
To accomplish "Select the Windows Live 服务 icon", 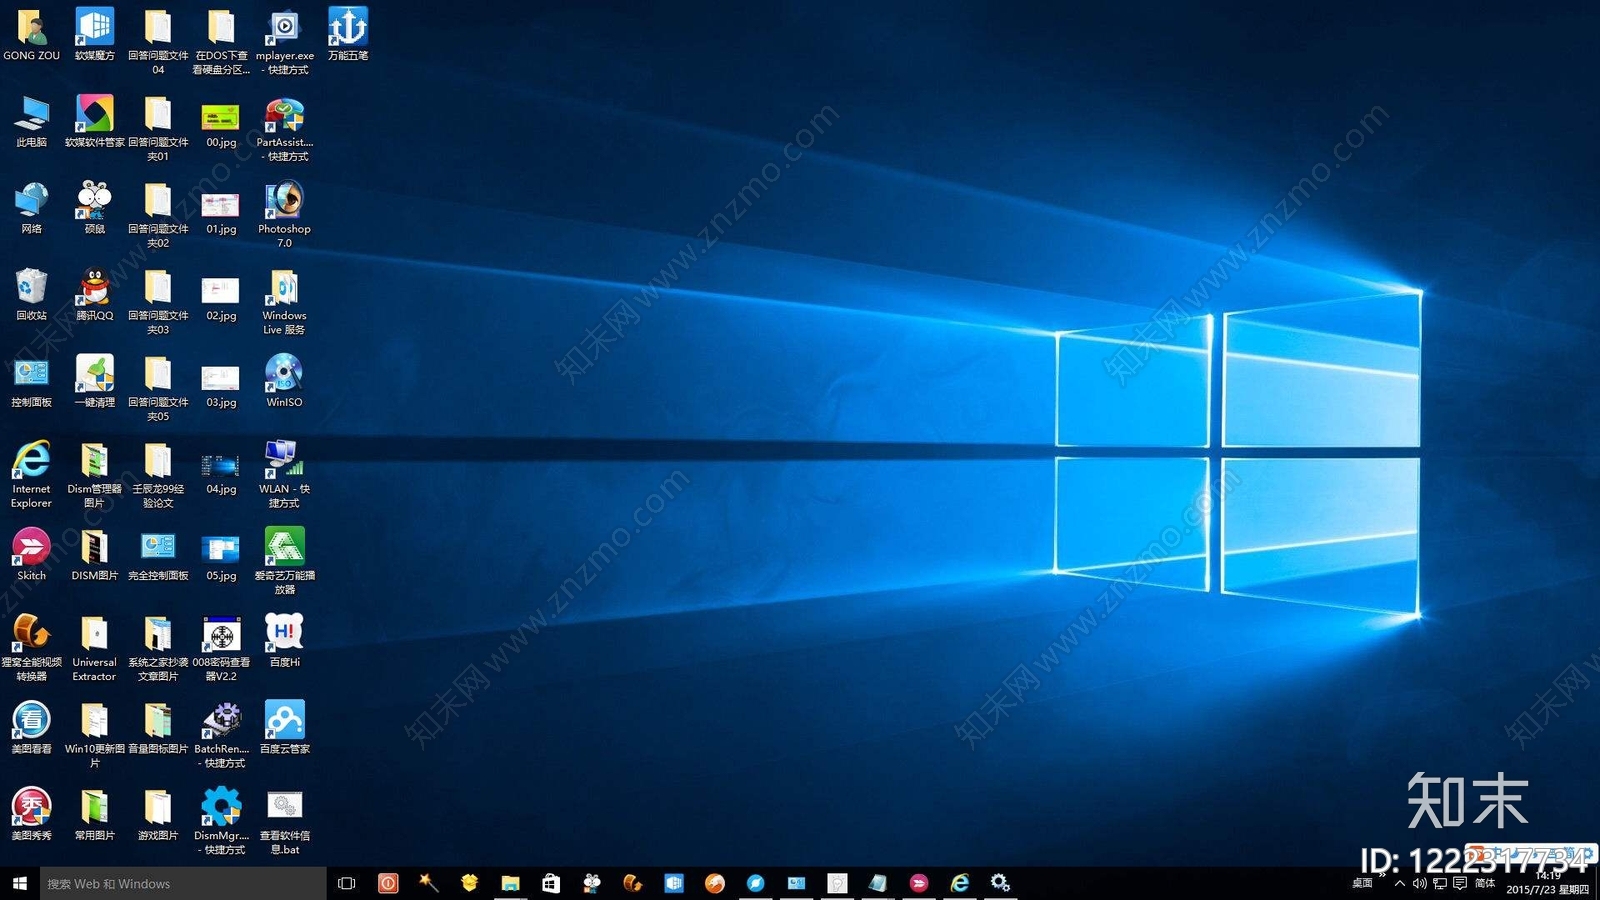I will point(285,301).
